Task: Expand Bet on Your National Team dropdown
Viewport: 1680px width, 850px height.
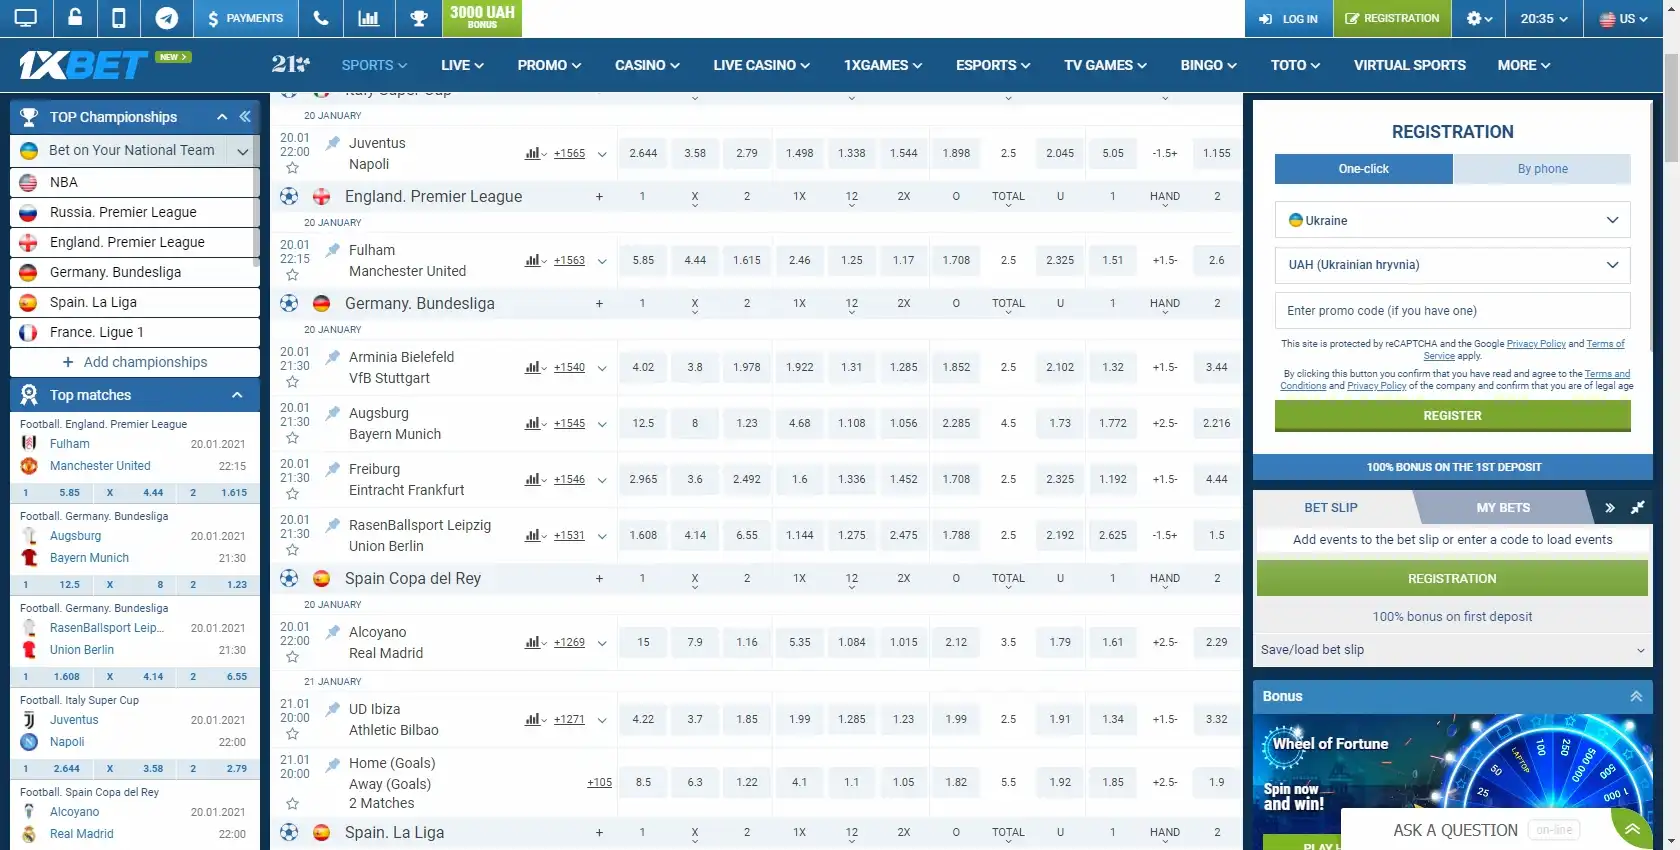Action: [x=242, y=151]
